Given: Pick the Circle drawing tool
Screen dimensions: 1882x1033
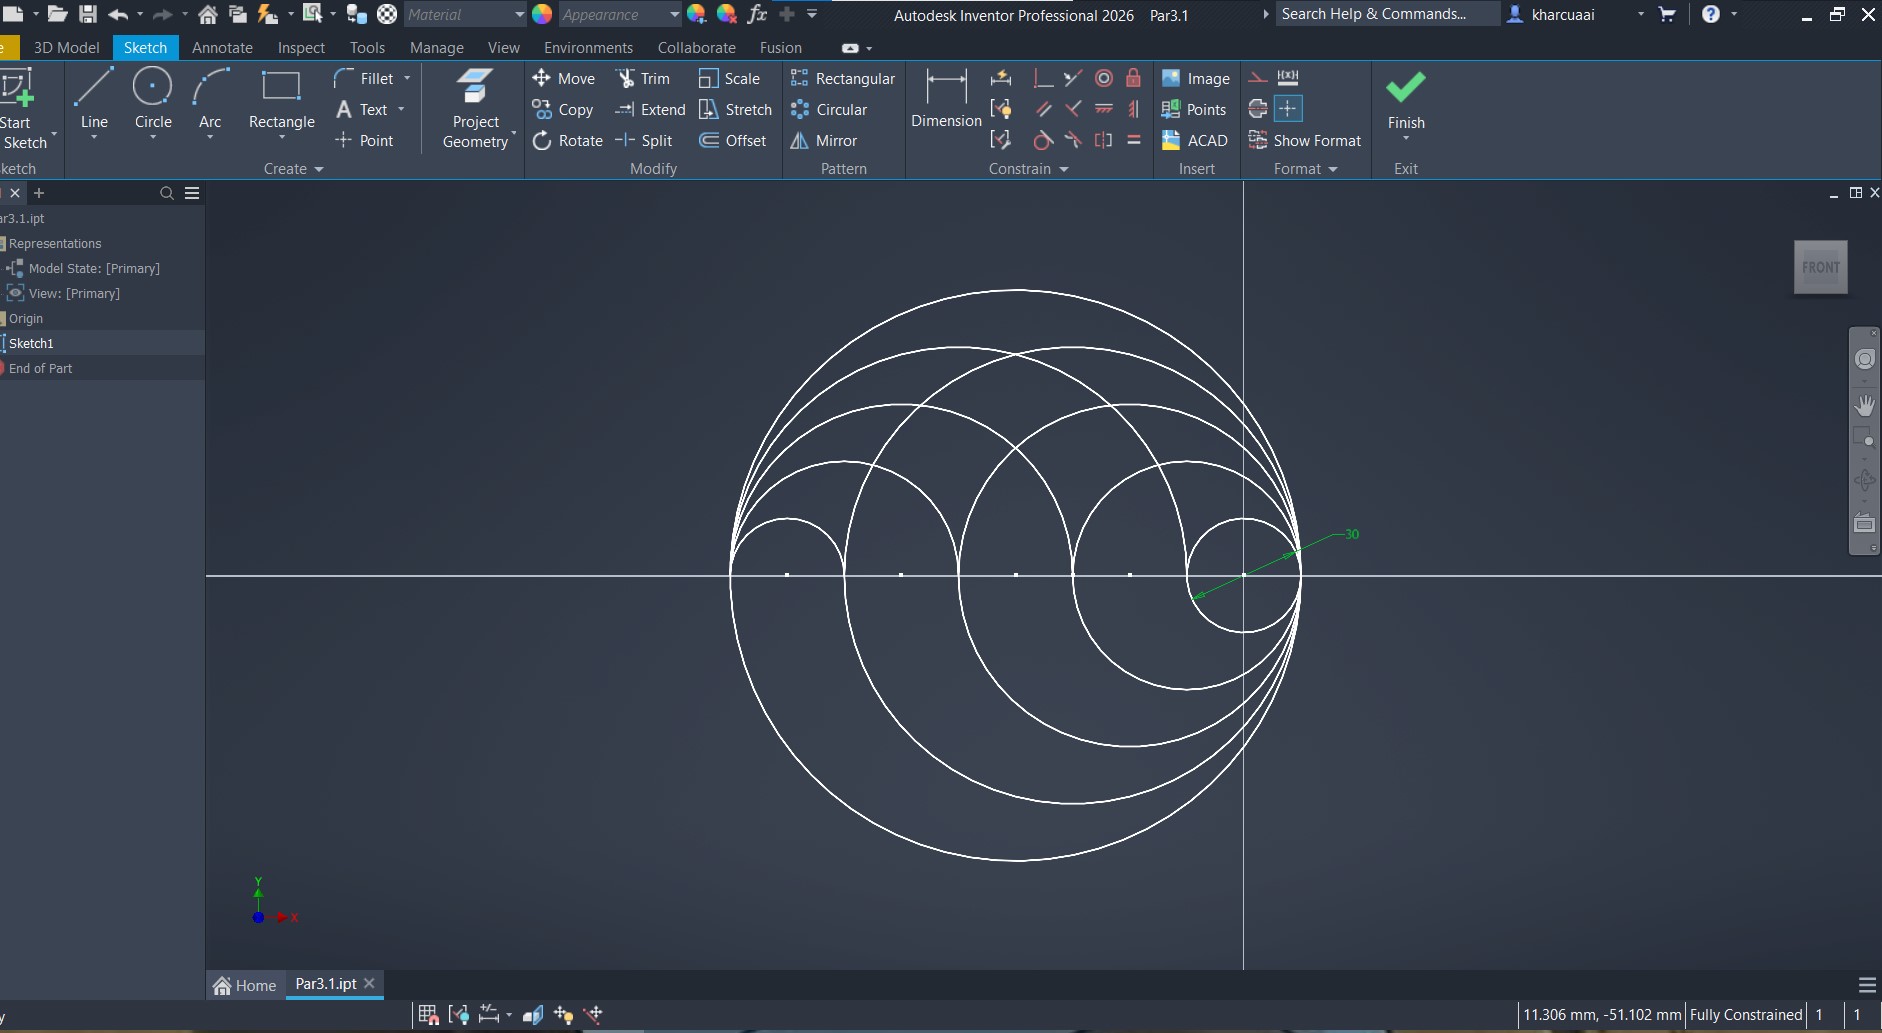Looking at the screenshot, I should (153, 99).
